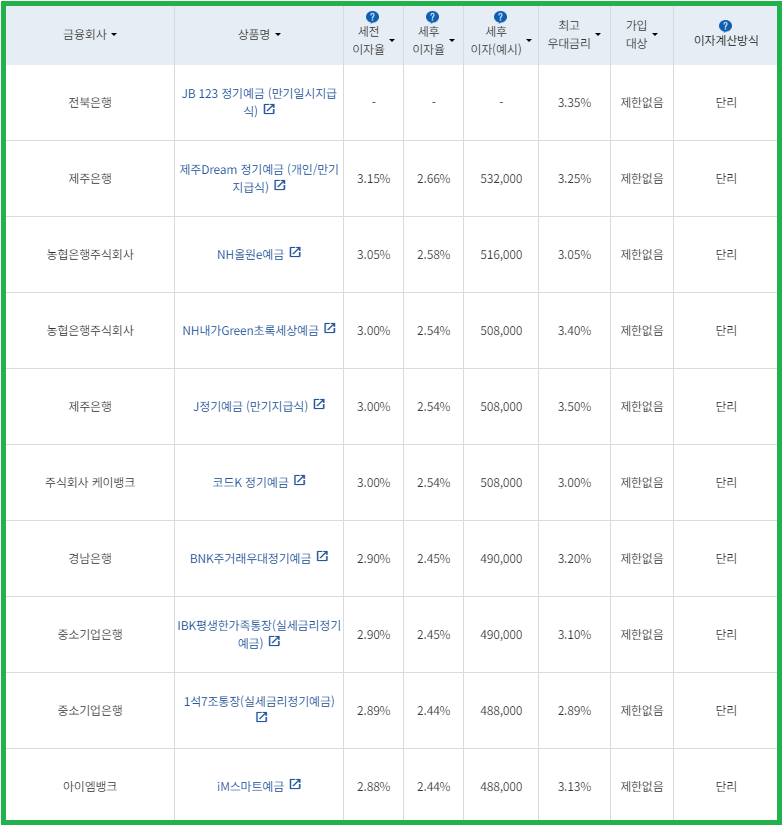Open external link icon for BNK주거래우대정기예금

pos(323,556)
